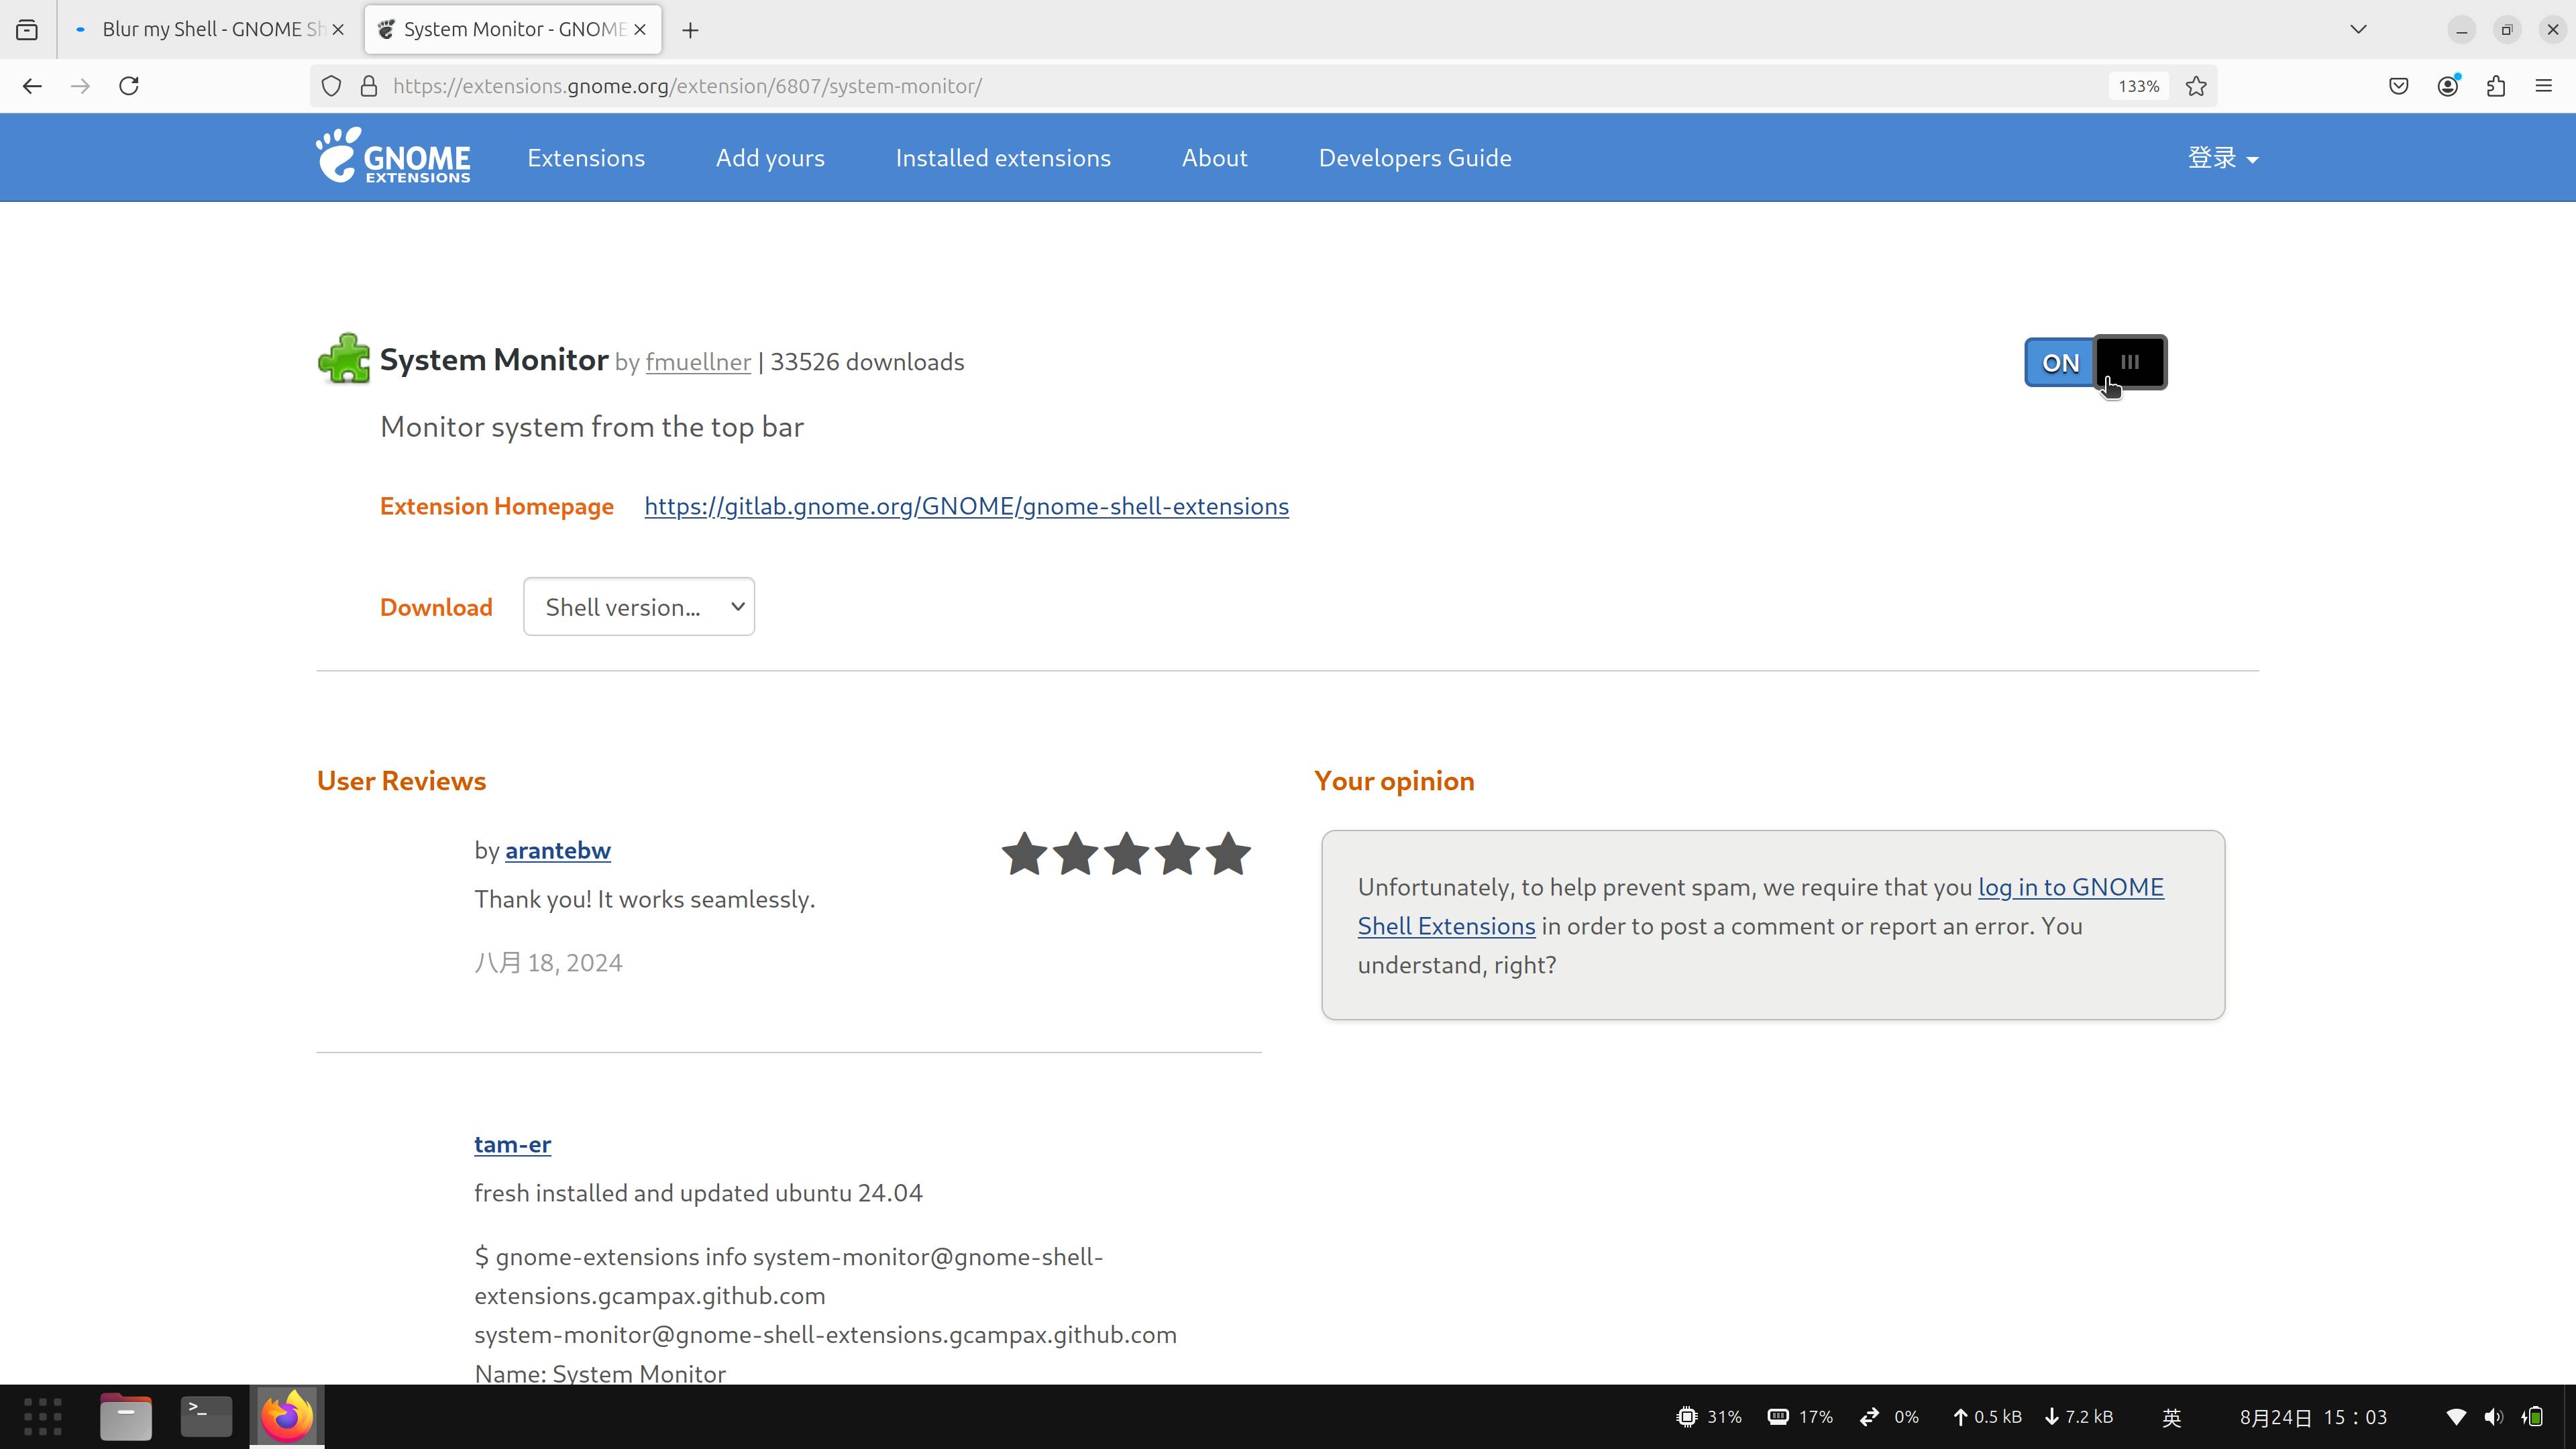The width and height of the screenshot is (2576, 1449).
Task: Select the System Monitor browser tab
Action: click(x=512, y=30)
